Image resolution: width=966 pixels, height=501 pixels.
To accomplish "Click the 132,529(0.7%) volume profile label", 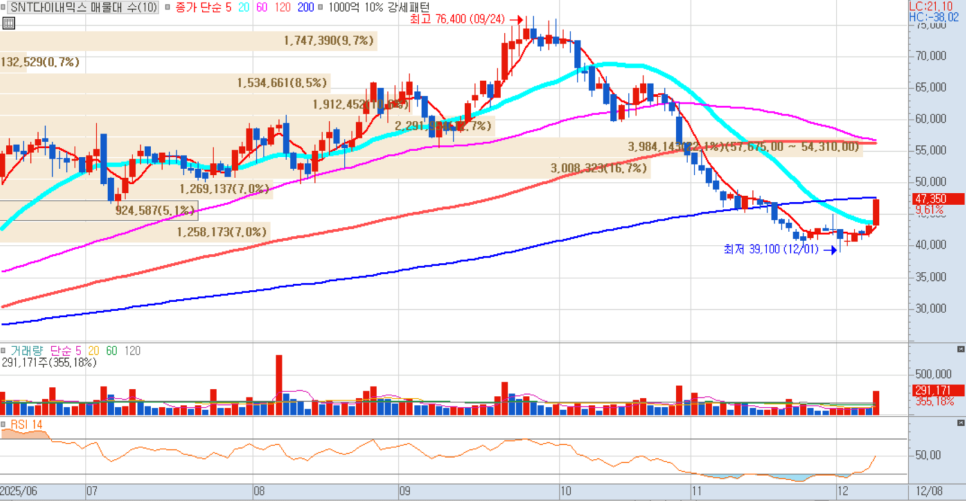I will [40, 62].
